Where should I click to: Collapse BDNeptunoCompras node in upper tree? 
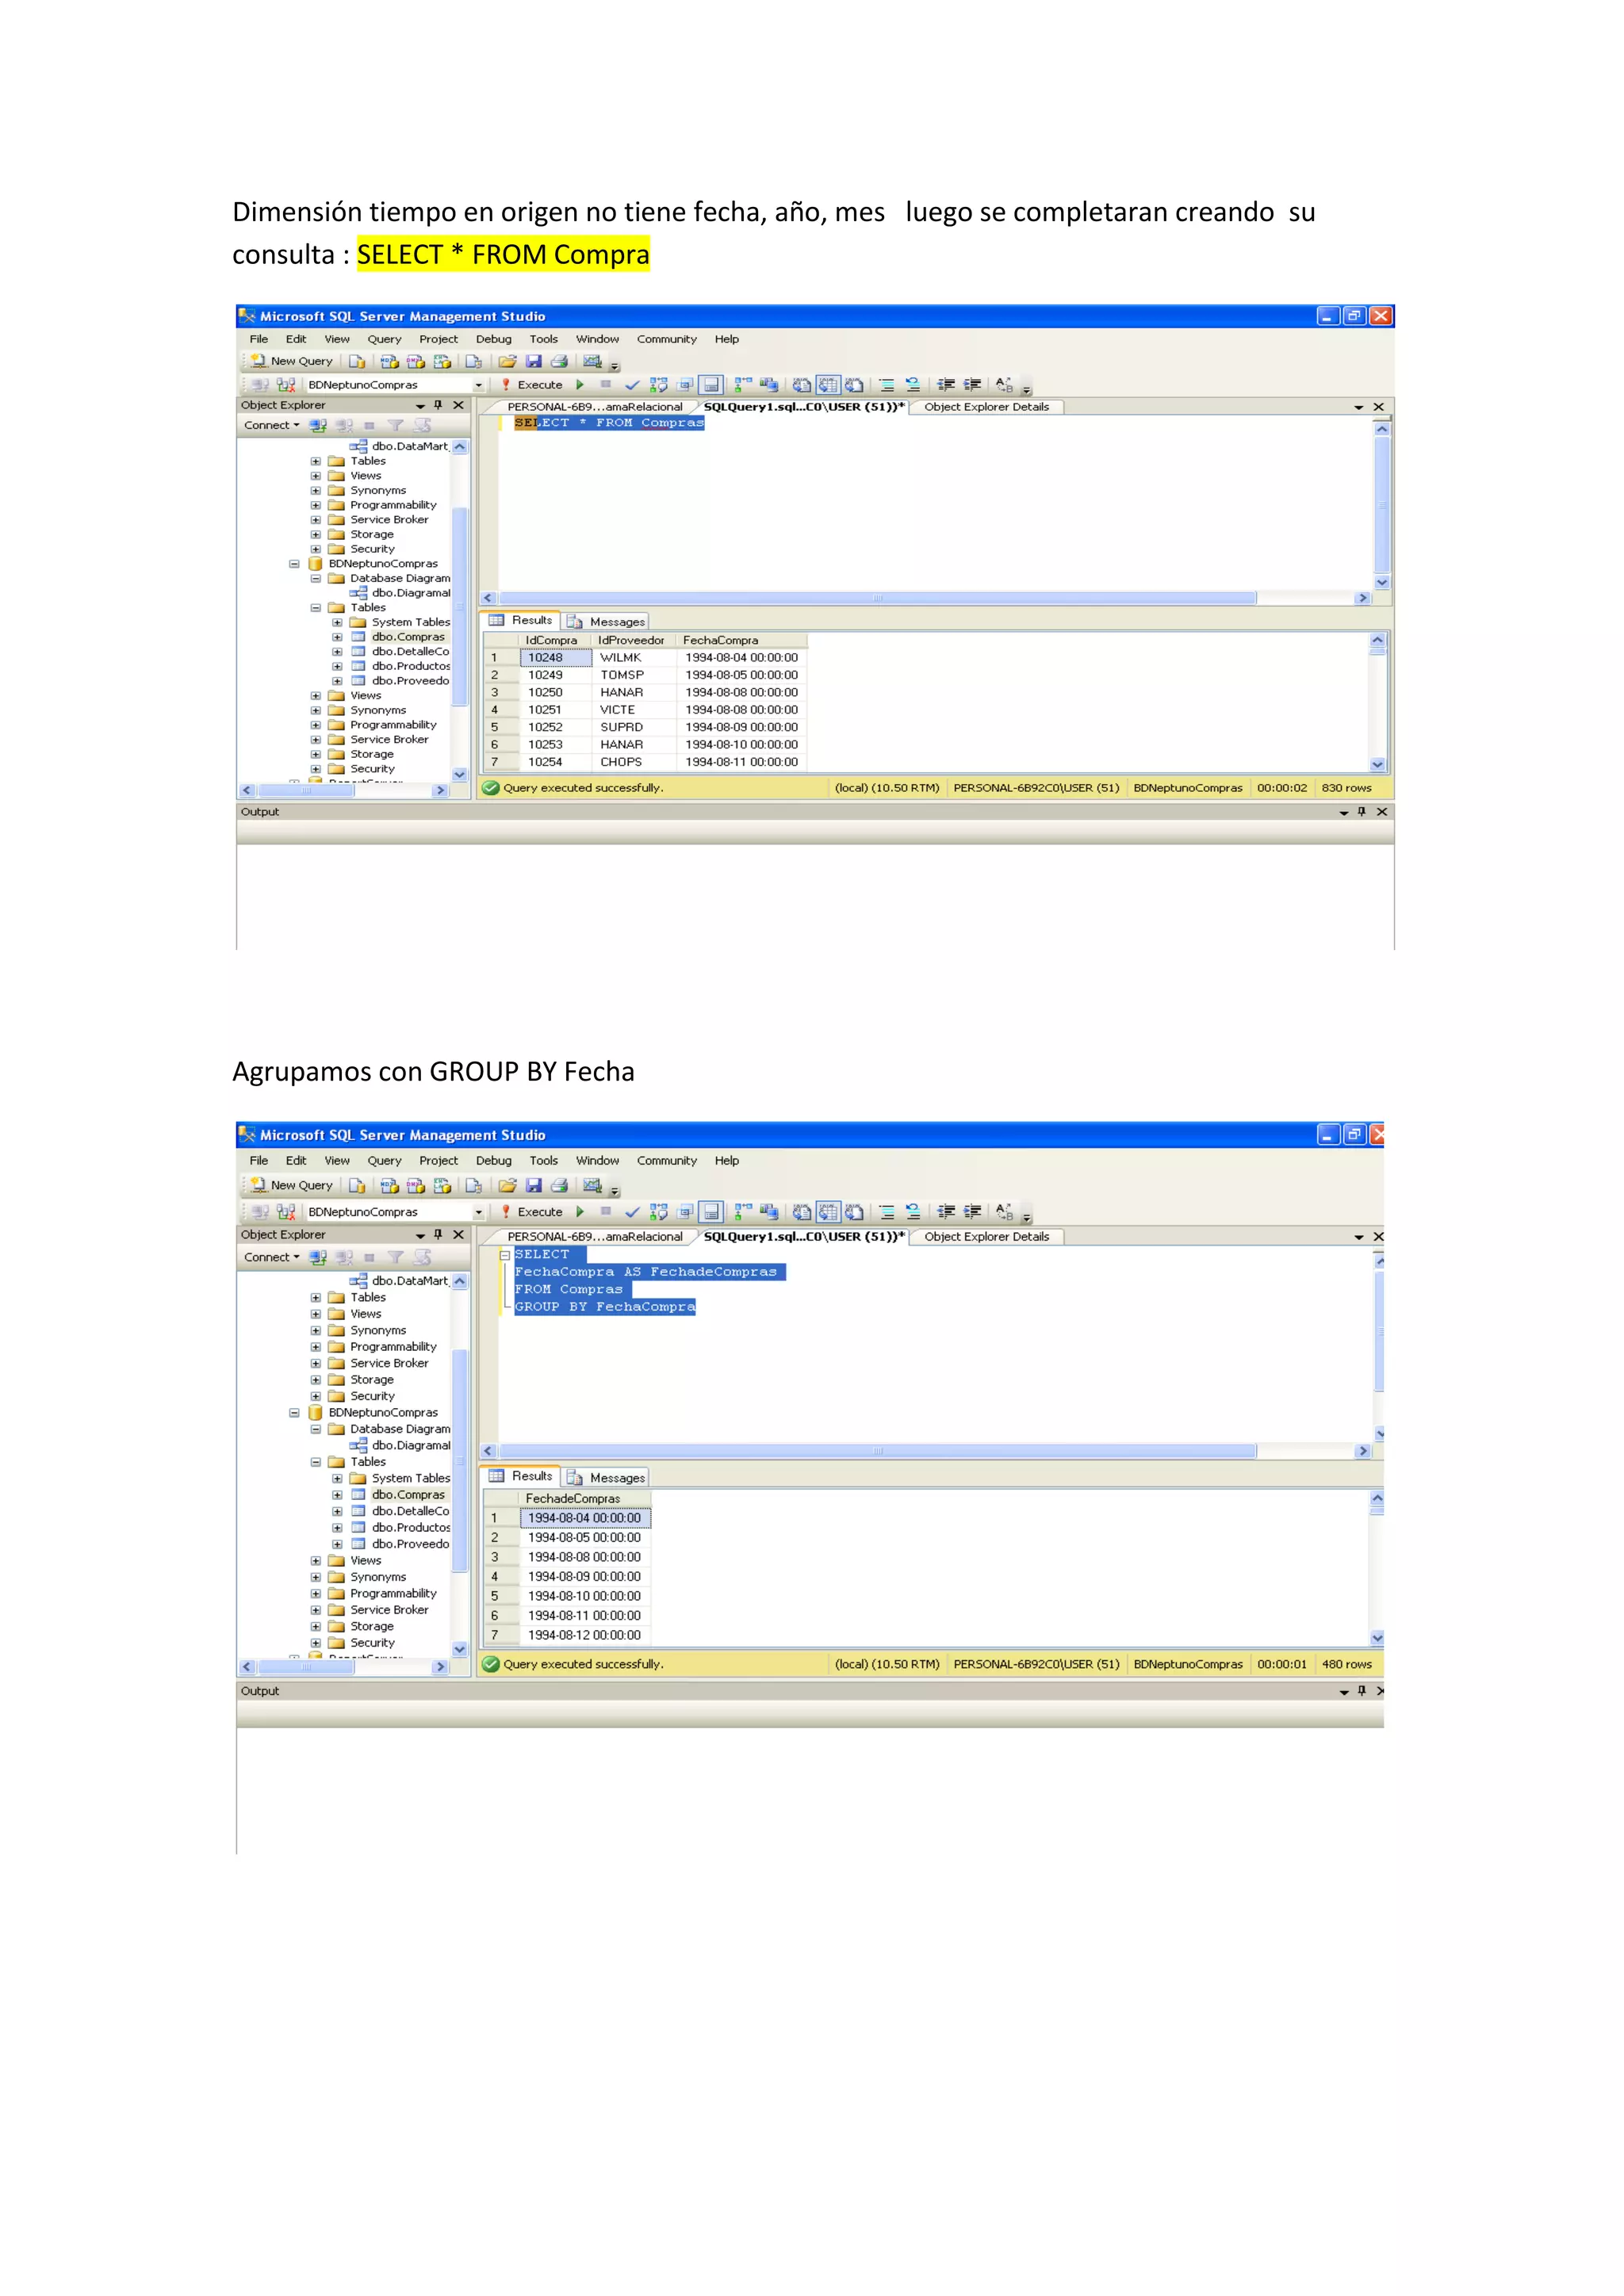click(x=294, y=564)
